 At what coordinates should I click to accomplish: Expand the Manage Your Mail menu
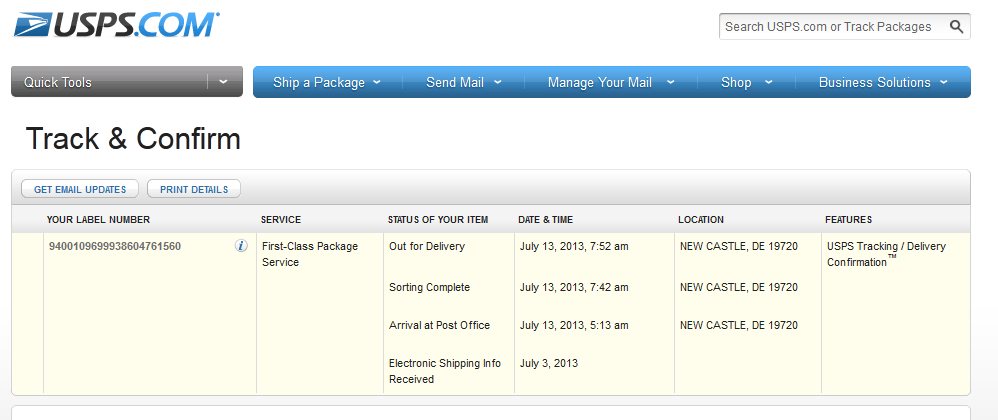pos(610,82)
